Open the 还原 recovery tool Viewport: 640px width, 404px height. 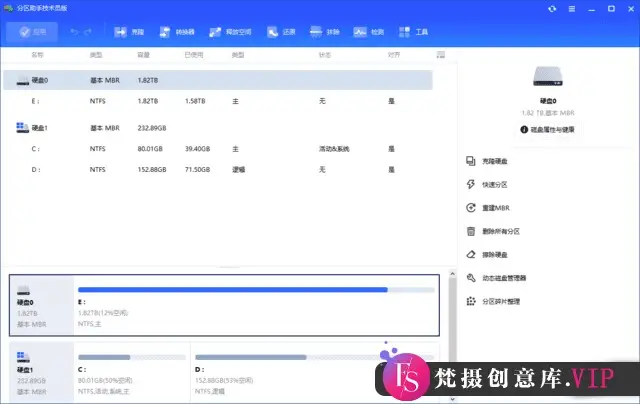coord(281,32)
